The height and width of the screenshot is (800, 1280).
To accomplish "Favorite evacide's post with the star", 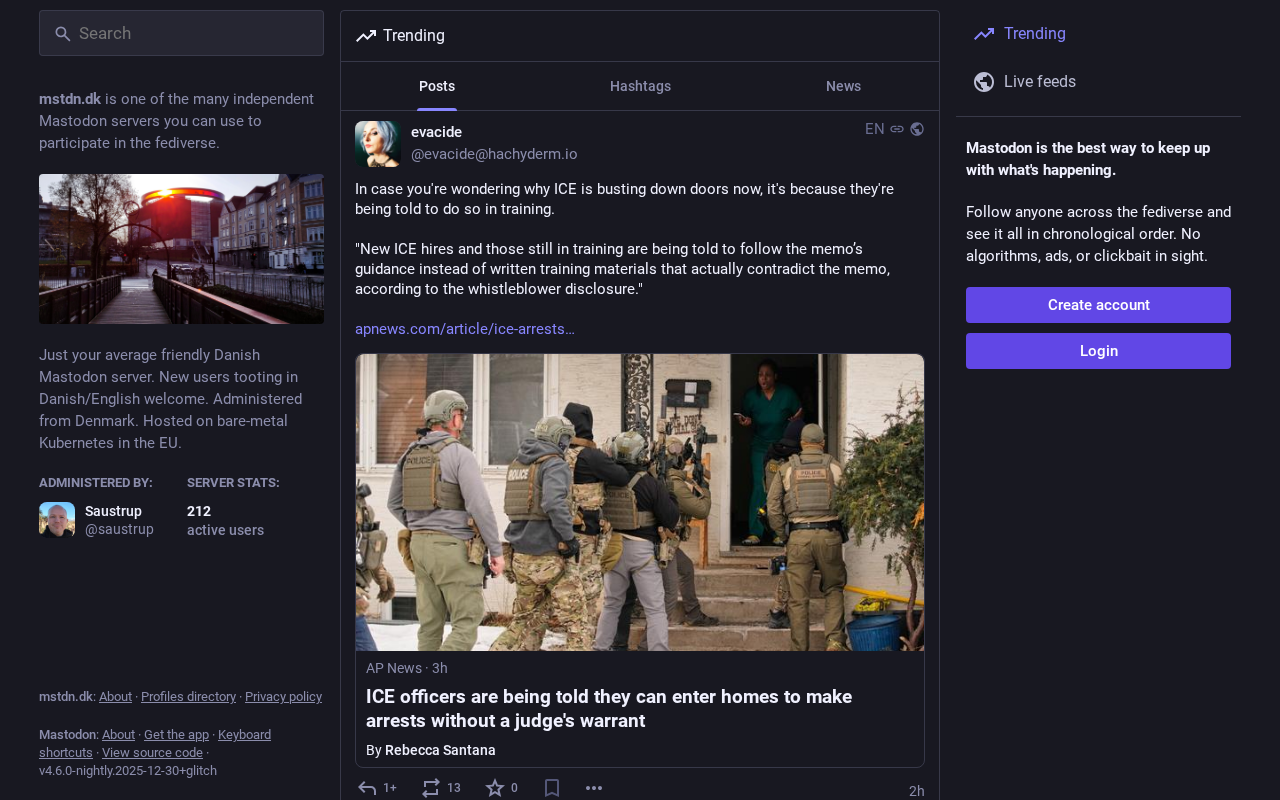I will point(495,788).
